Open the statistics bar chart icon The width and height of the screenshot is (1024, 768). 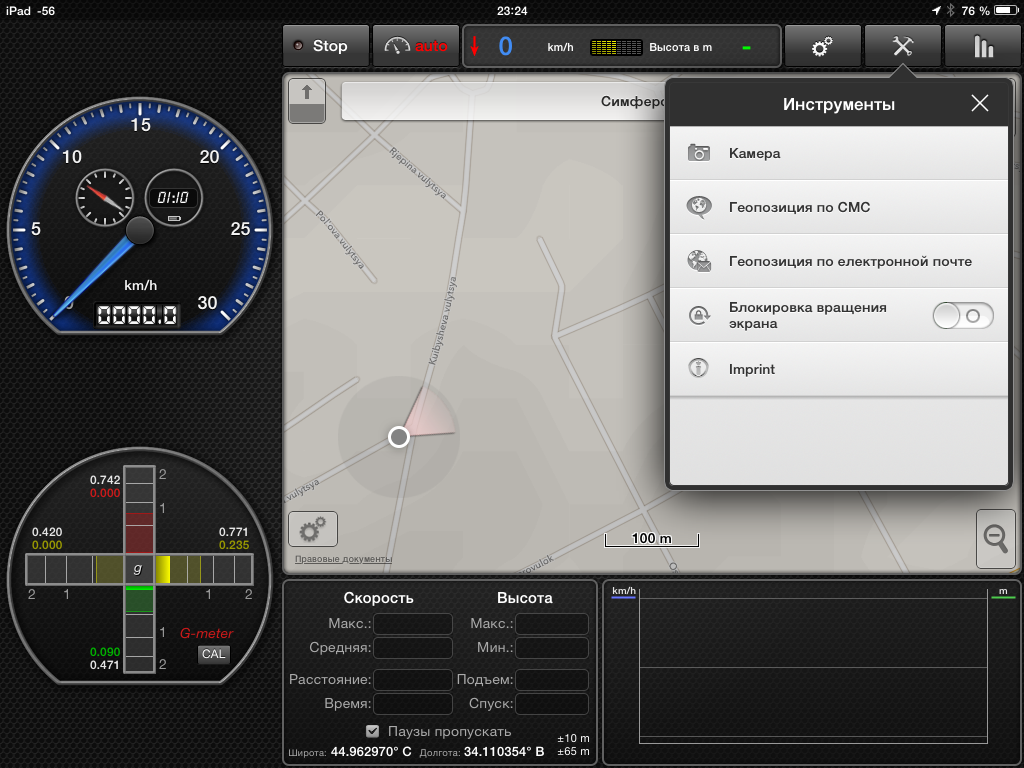[x=983, y=46]
